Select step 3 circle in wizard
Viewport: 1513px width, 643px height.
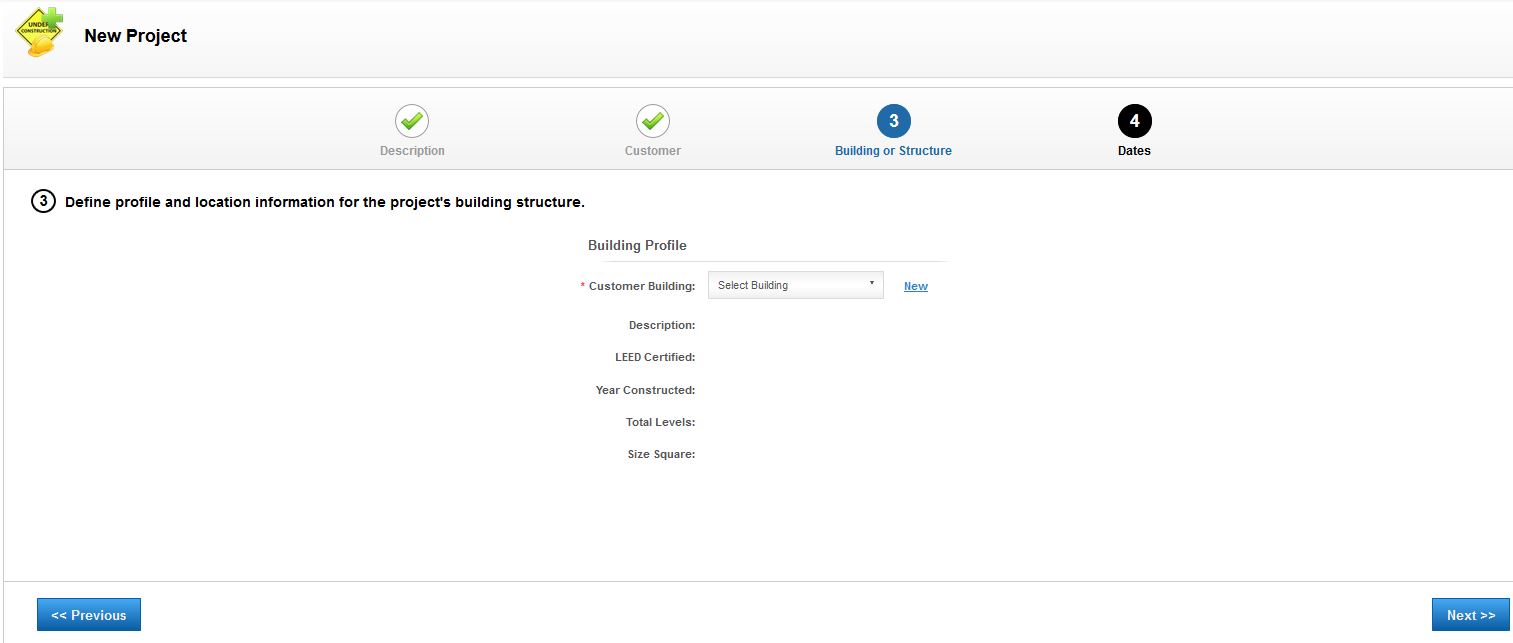pyautogui.click(x=894, y=121)
